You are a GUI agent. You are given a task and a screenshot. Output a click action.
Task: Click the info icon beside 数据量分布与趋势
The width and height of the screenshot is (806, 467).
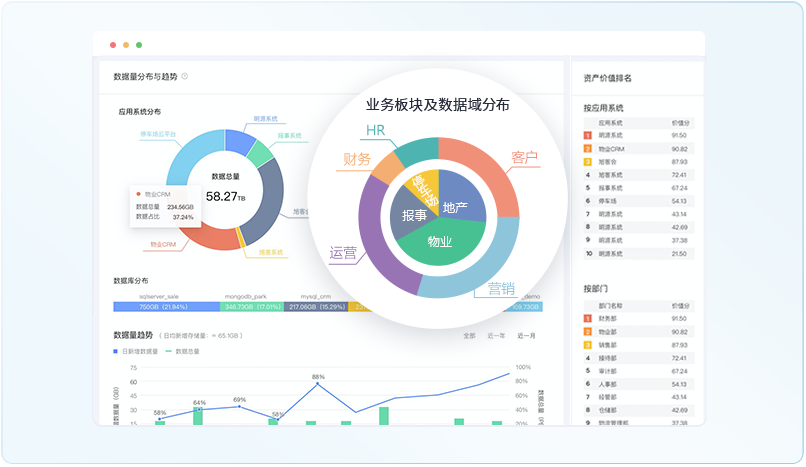click(185, 76)
